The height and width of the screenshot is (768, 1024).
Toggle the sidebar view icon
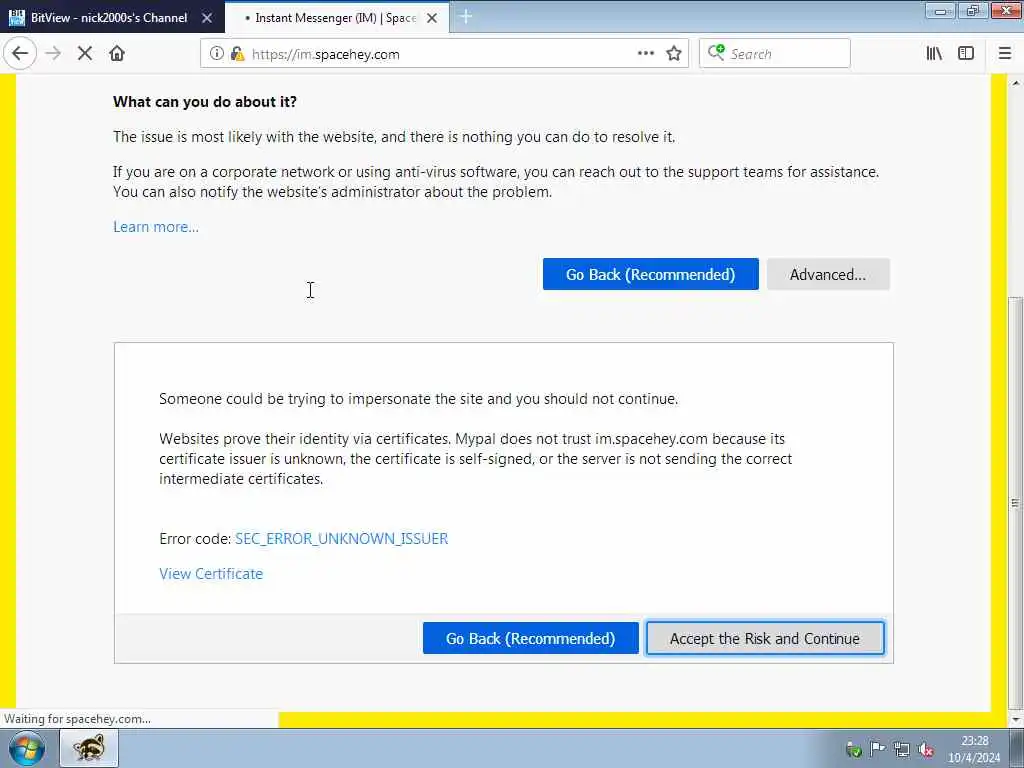pyautogui.click(x=966, y=54)
